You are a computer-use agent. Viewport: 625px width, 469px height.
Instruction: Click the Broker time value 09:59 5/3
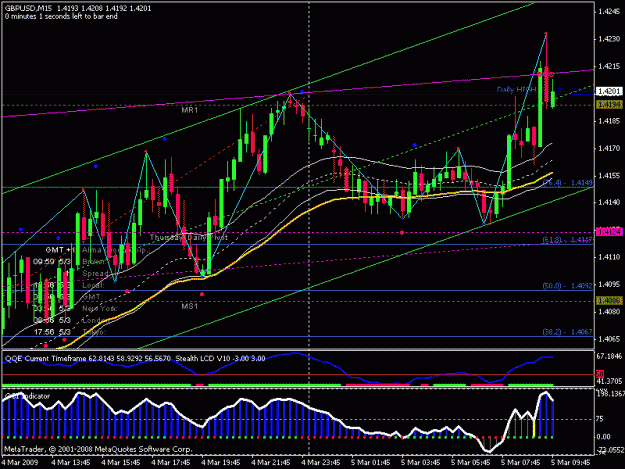point(52,262)
